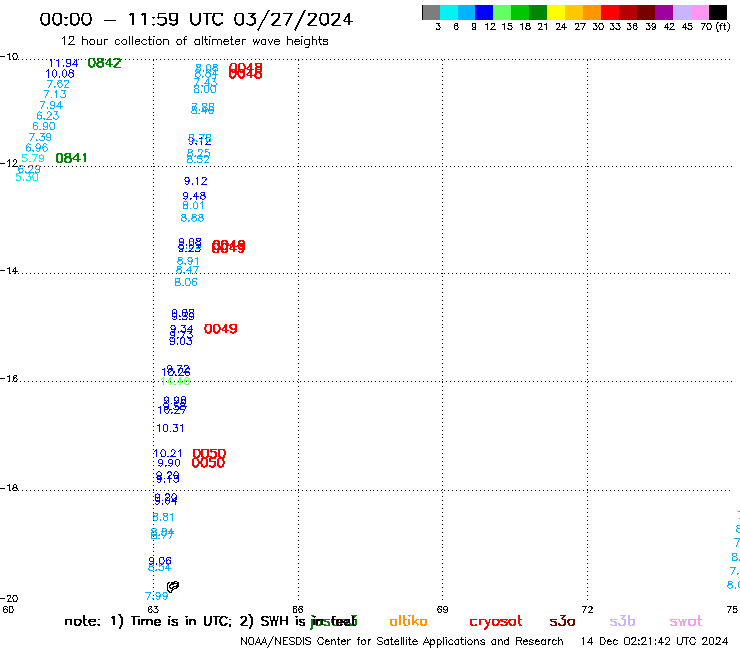
Task: Click the cyan swatch in the height legend
Action: click(448, 12)
